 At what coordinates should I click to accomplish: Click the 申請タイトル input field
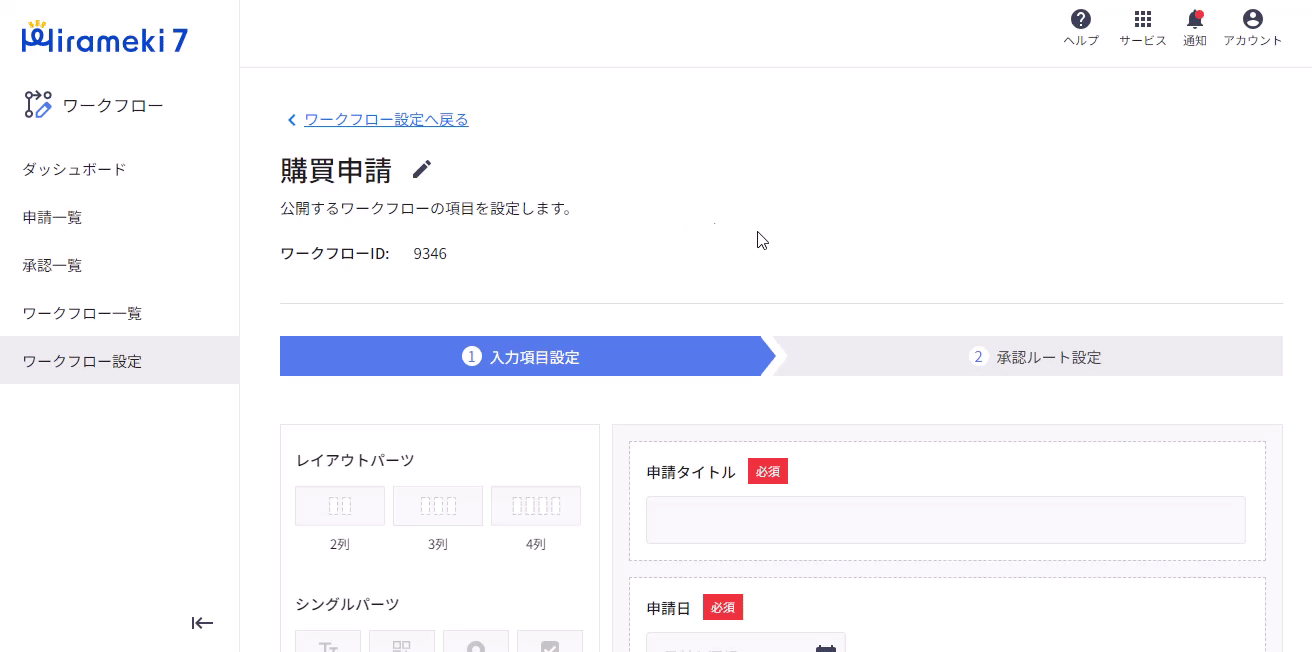945,520
